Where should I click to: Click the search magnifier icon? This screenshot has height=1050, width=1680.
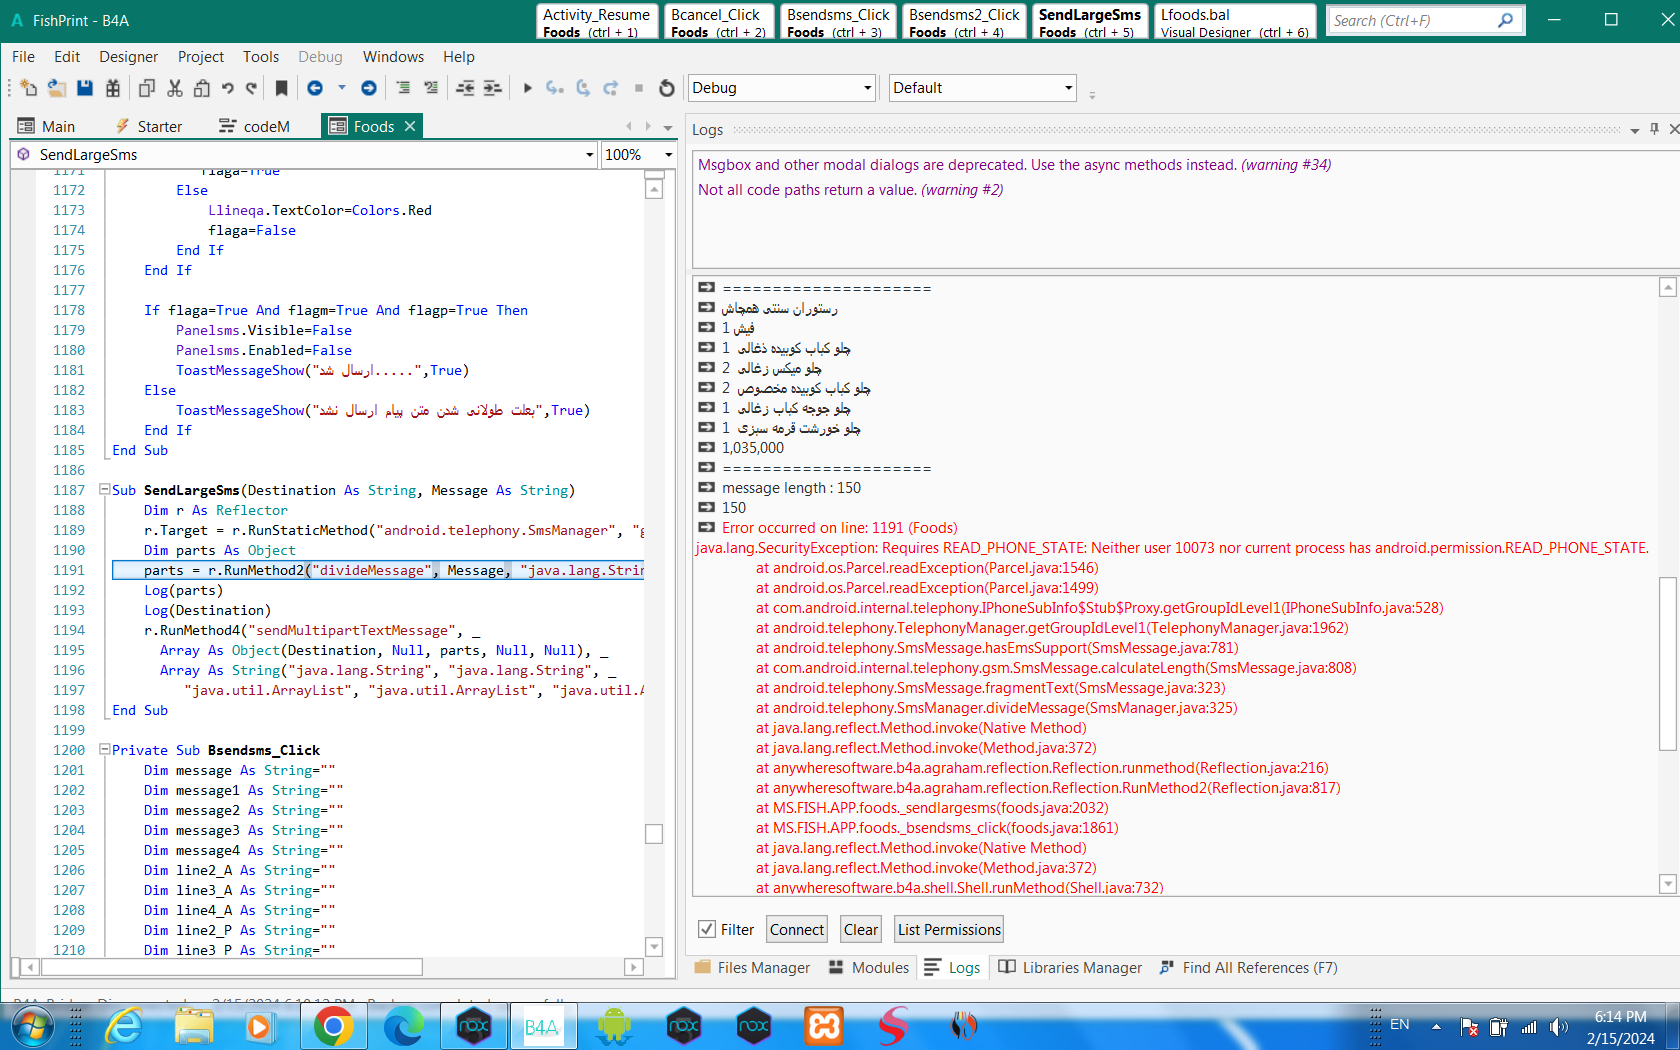point(1505,20)
